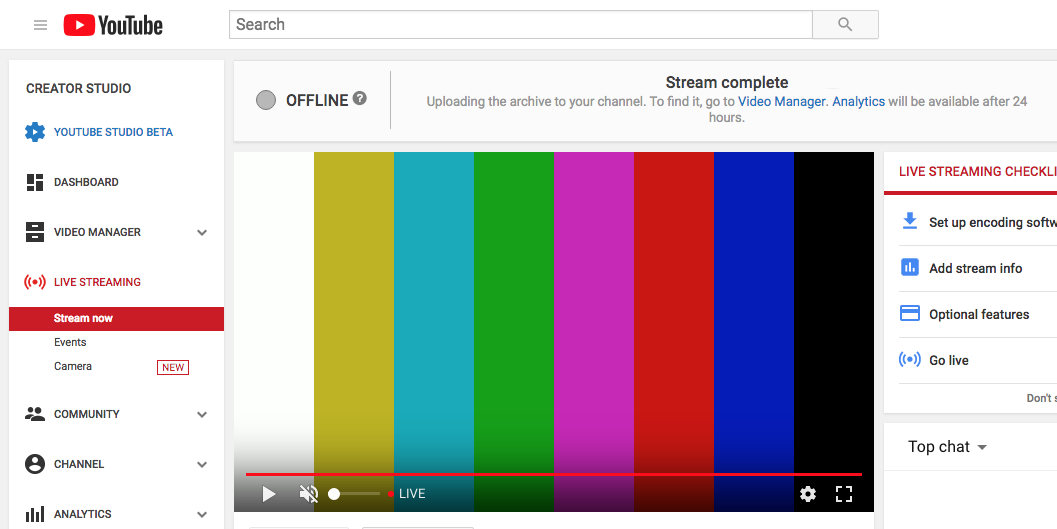This screenshot has height=529, width=1057.
Task: Click the Analytics link in banner
Action: (858, 101)
